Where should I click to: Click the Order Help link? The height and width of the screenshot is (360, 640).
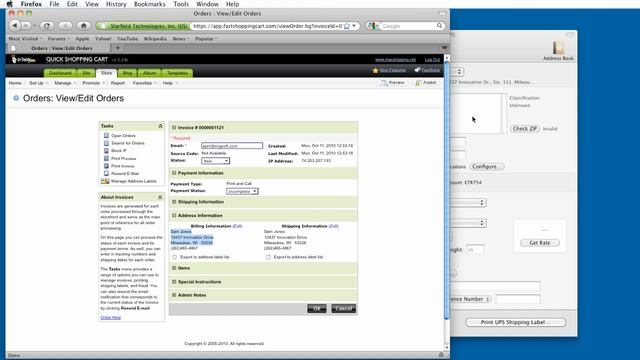pyautogui.click(x=111, y=318)
